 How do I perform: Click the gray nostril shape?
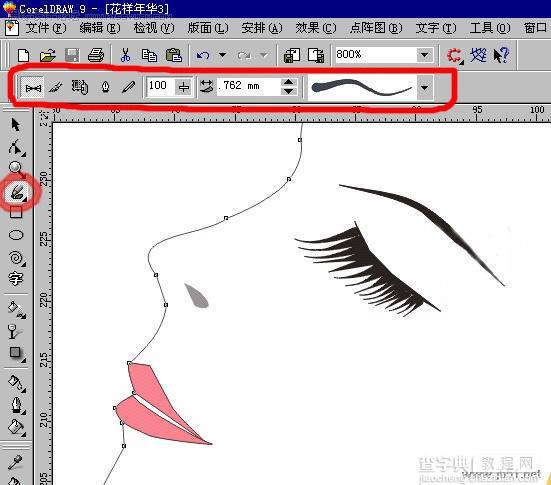coord(197,297)
